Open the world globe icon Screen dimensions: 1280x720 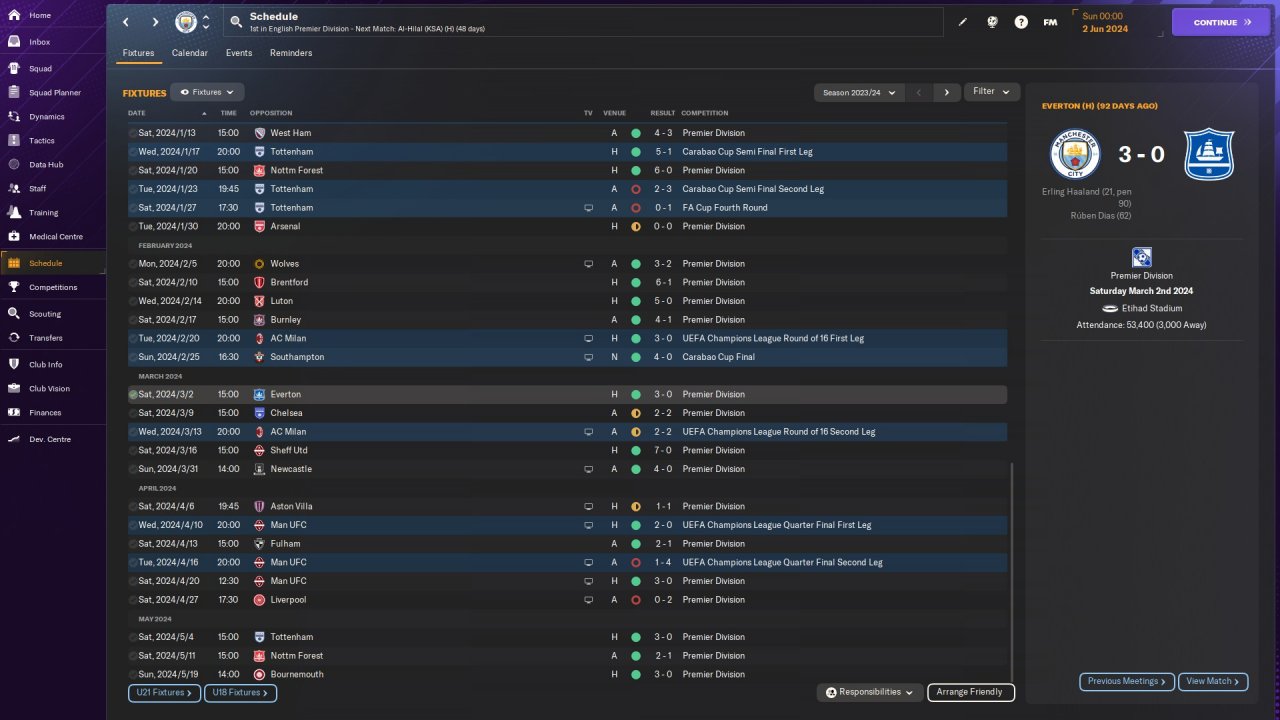(x=992, y=22)
